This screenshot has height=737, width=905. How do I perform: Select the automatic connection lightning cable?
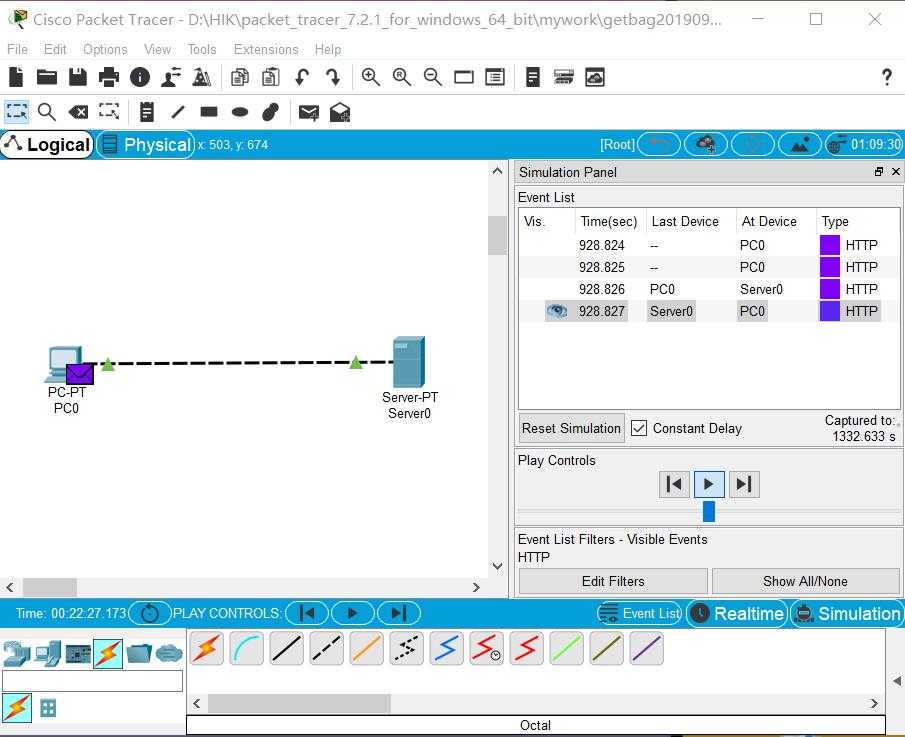(207, 648)
